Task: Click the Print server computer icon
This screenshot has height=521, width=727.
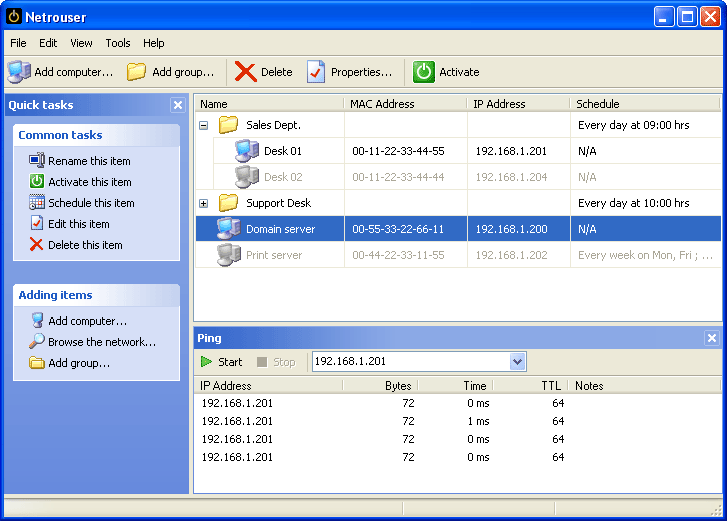Action: click(229, 255)
